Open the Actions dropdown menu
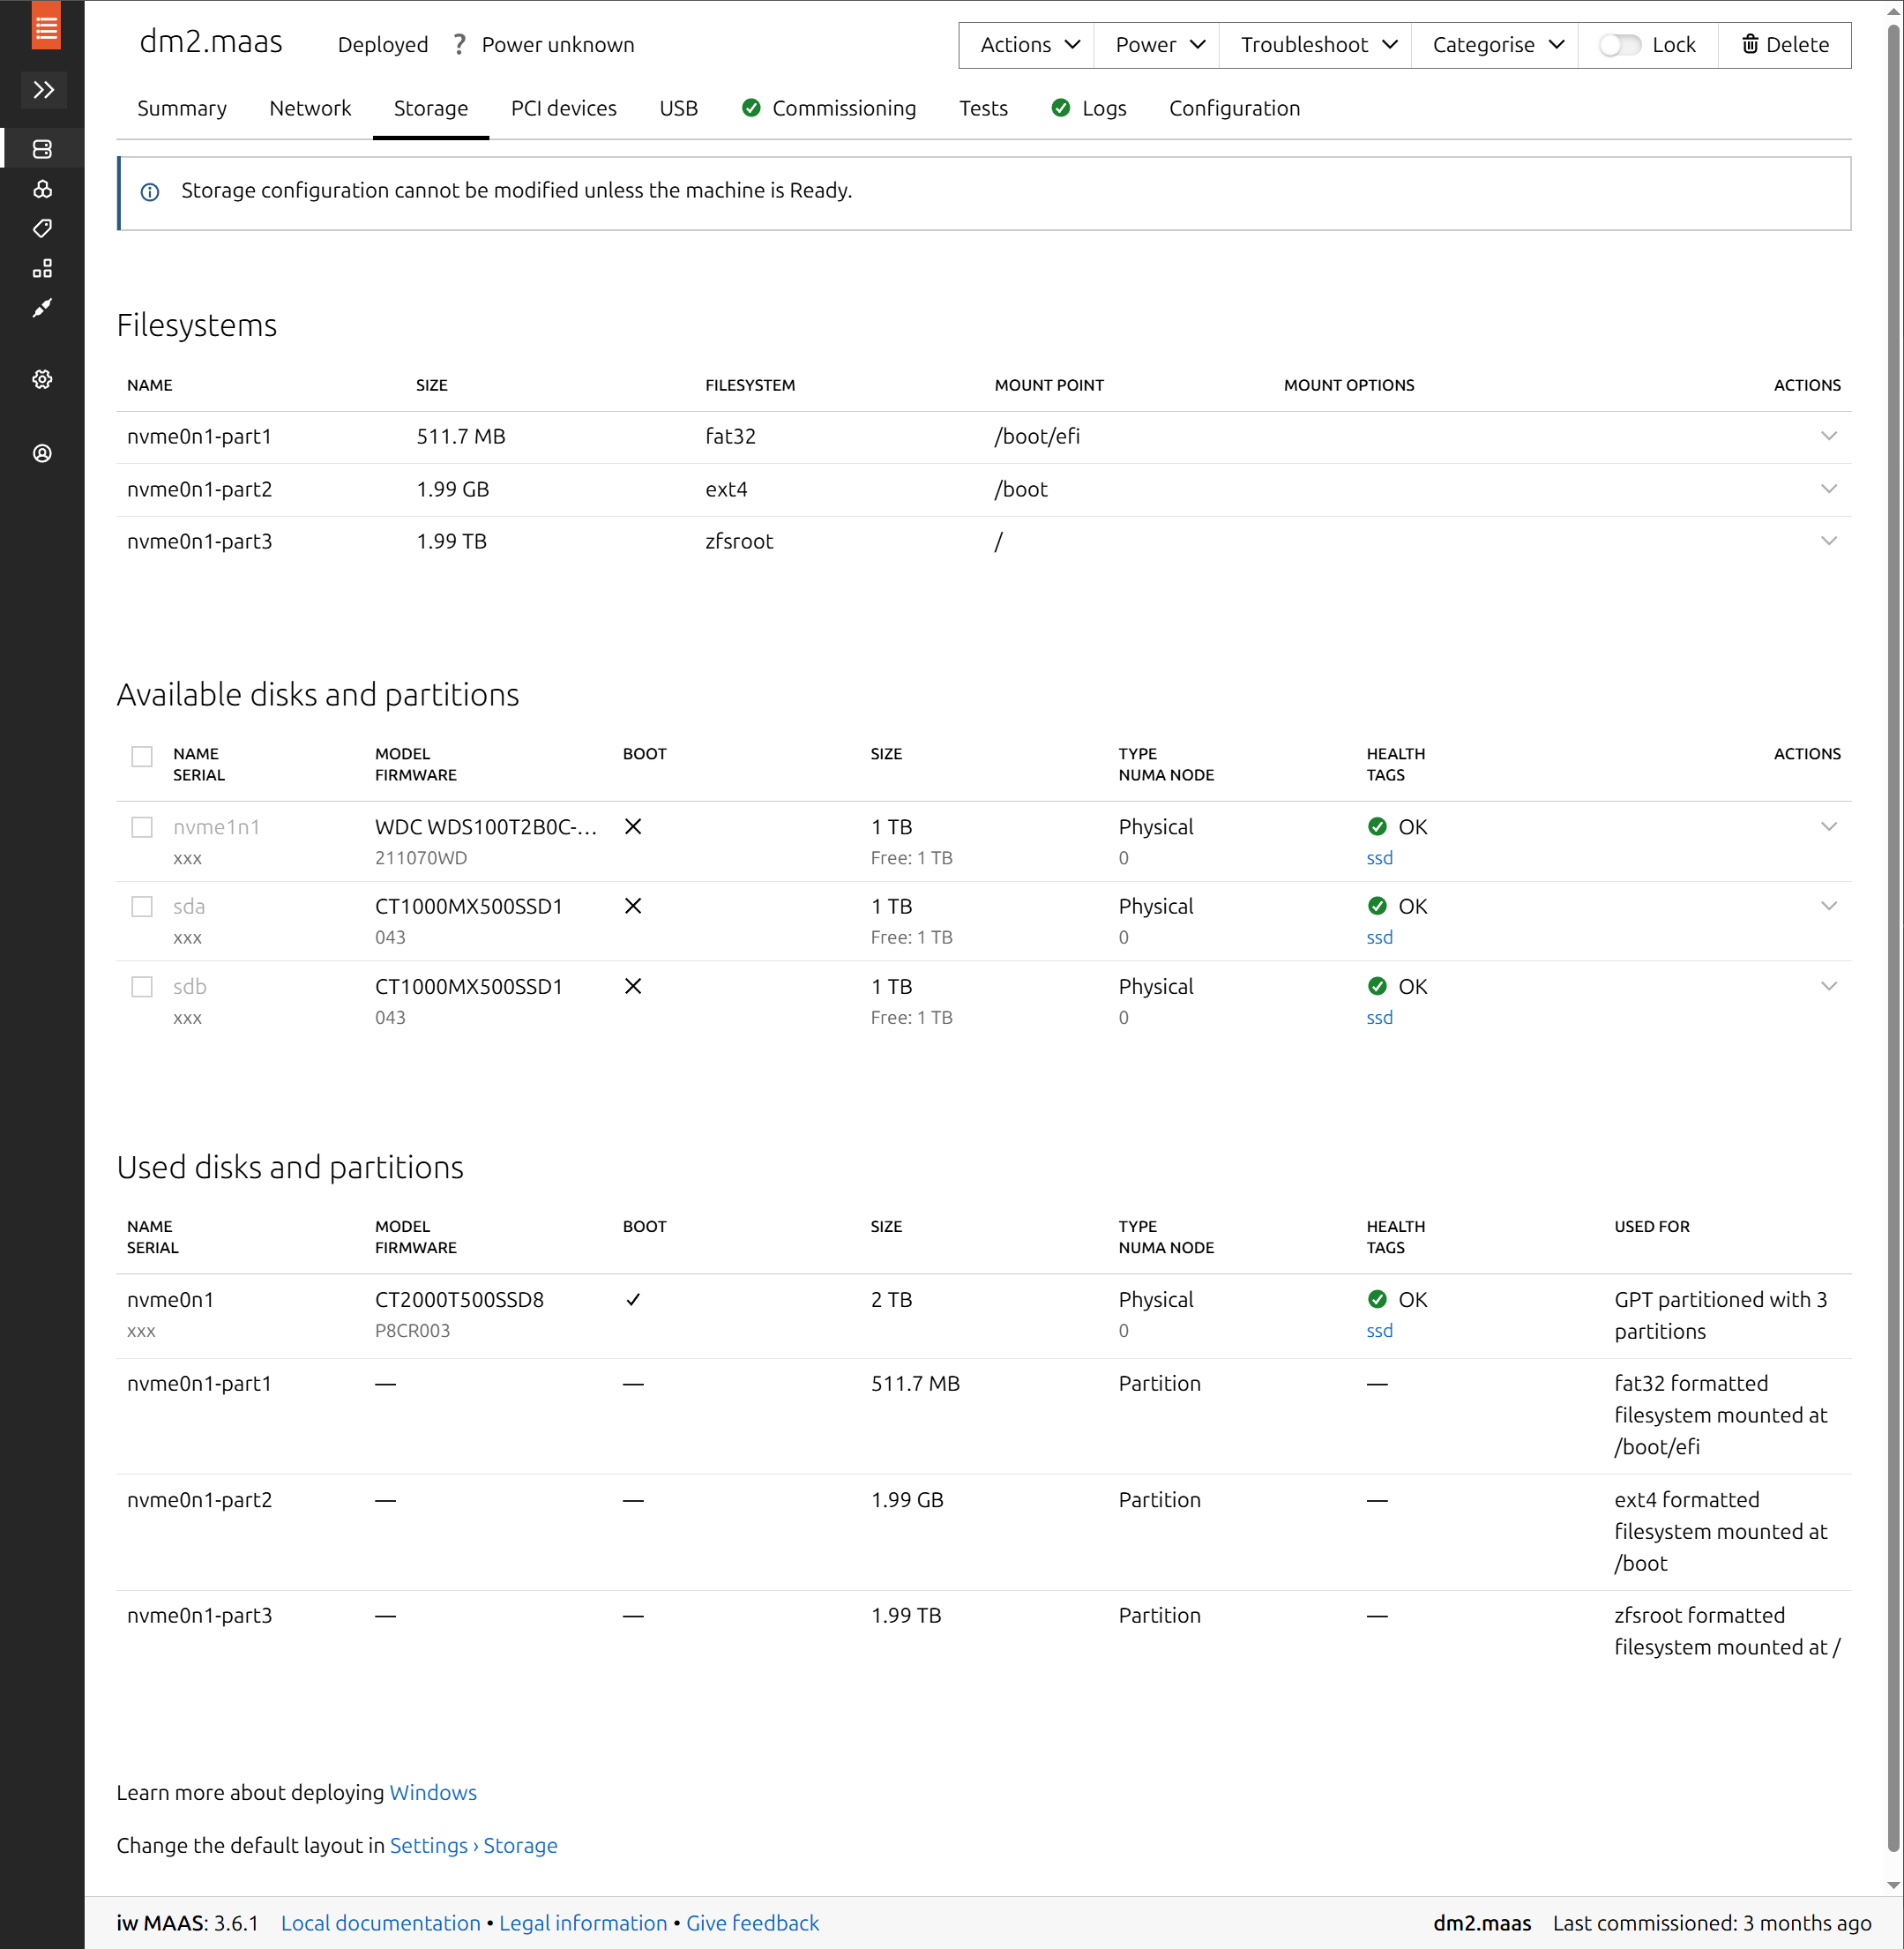The height and width of the screenshot is (1949, 1904). [1029, 44]
